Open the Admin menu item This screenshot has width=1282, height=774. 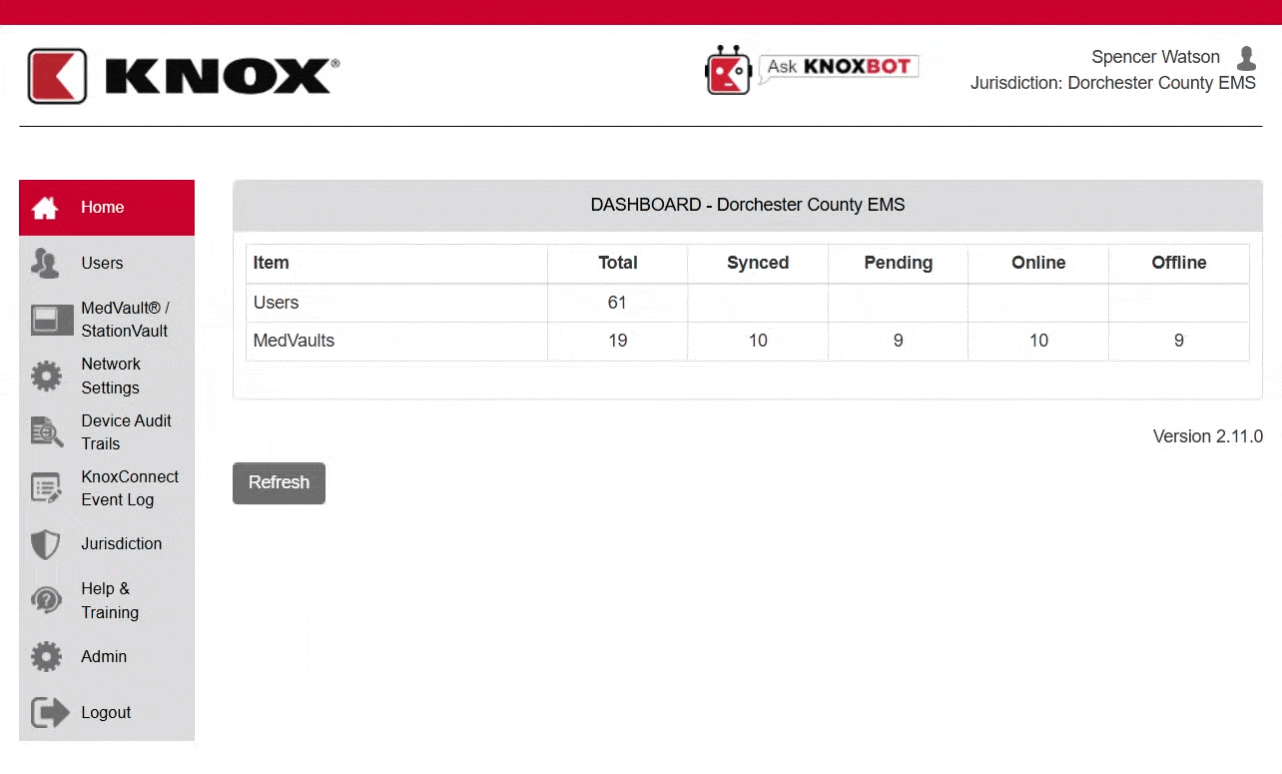tap(107, 657)
